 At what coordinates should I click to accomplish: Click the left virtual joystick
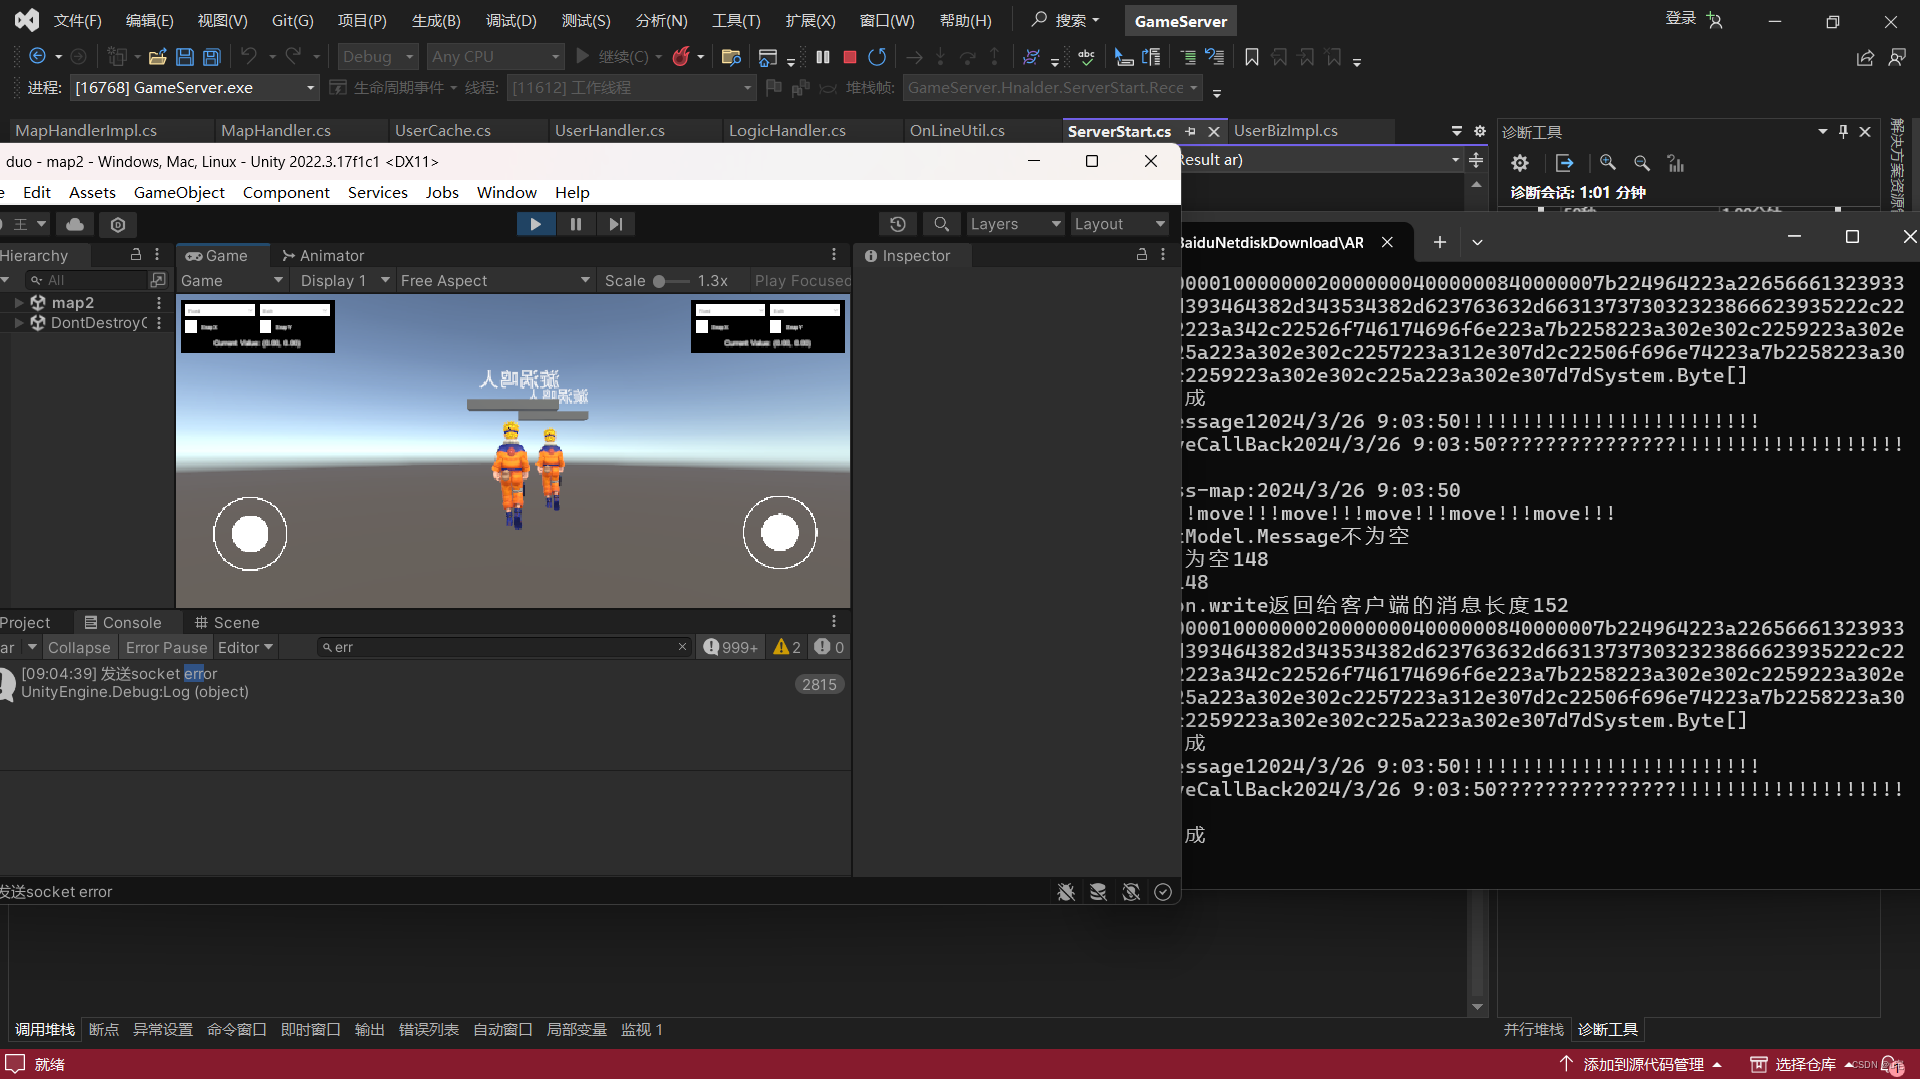[x=250, y=534]
